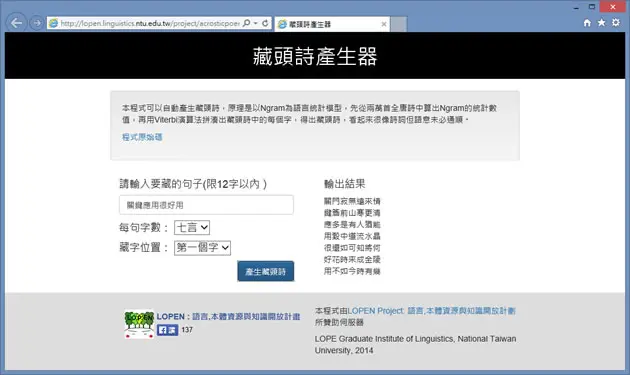
Task: Expand the 藏字位置 第一個字 dropdown
Action: tap(202, 248)
